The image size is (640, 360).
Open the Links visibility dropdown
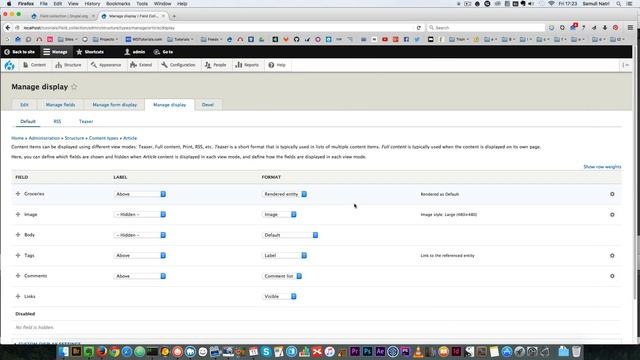(x=279, y=296)
